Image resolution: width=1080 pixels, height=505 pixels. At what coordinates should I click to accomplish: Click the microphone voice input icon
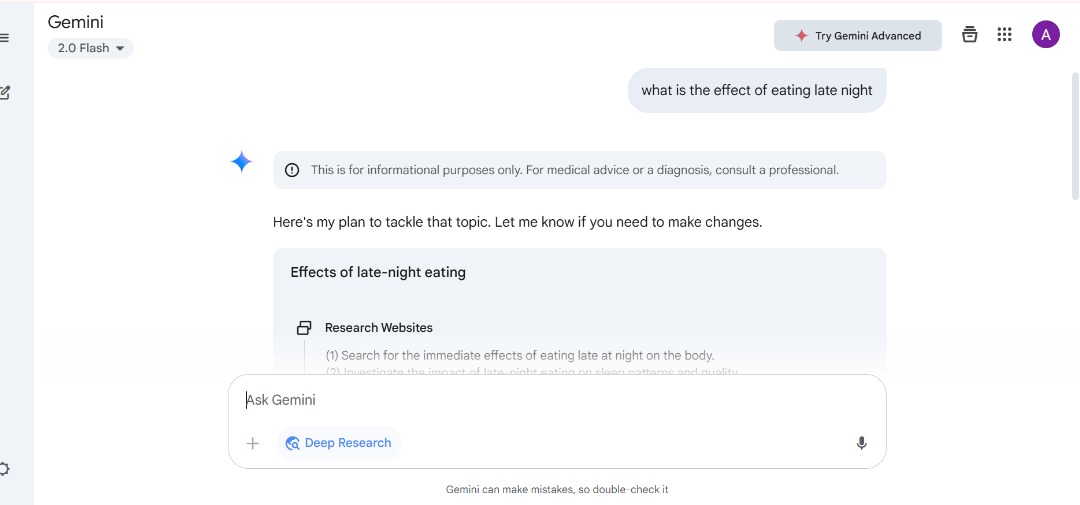click(861, 444)
